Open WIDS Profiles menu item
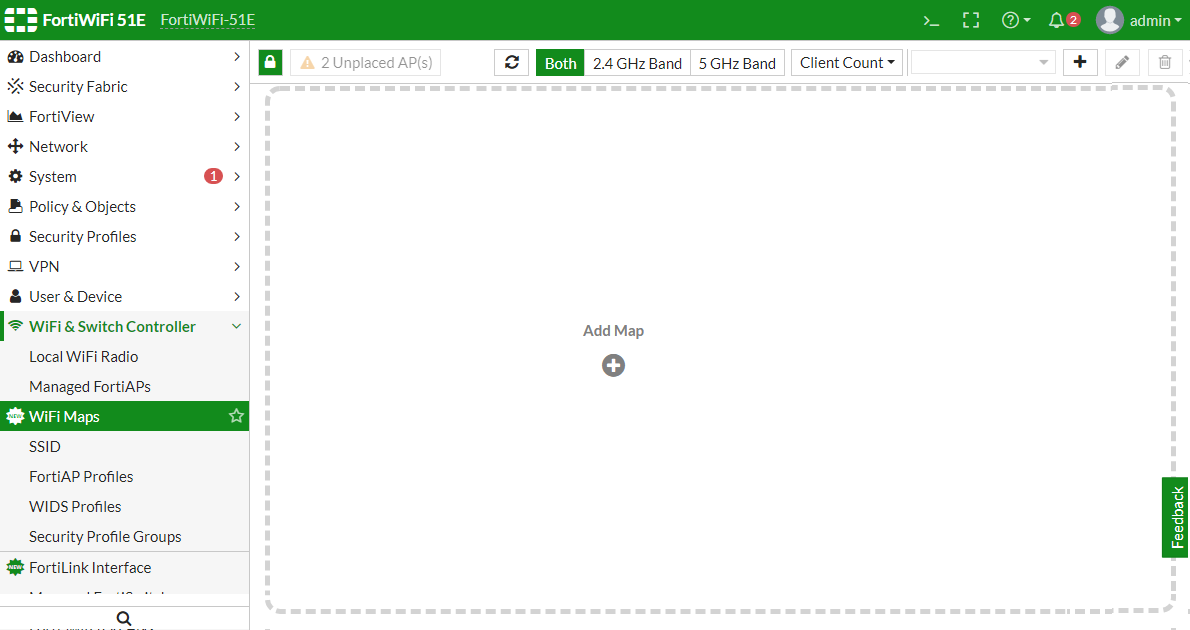The width and height of the screenshot is (1190, 630). coord(124,506)
